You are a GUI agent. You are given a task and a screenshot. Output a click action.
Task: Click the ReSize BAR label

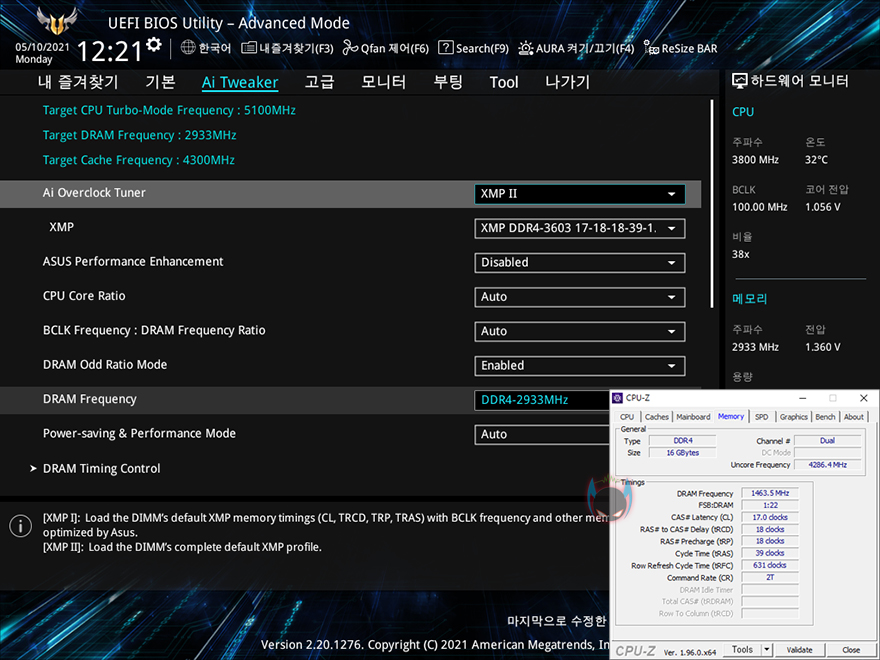coord(689,48)
